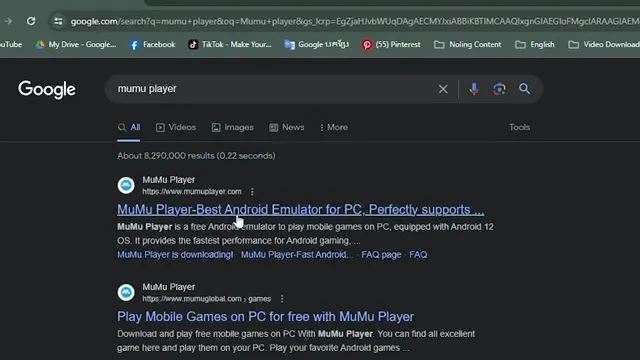This screenshot has width=640, height=360.
Task: Open TikTok - Make Your bookmark
Action: (x=230, y=44)
